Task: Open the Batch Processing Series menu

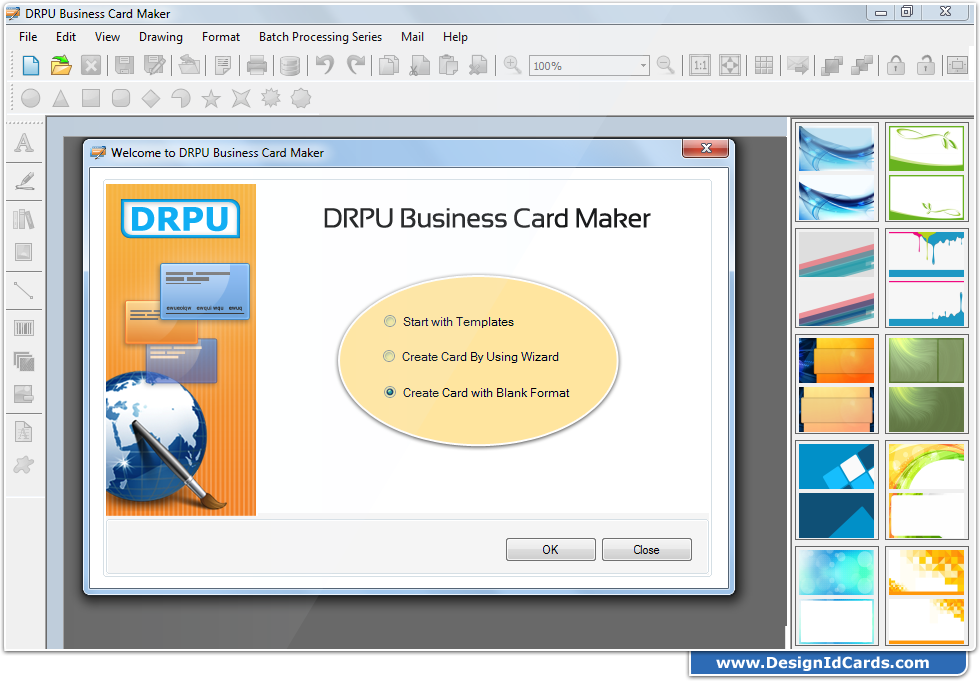Action: [x=320, y=37]
